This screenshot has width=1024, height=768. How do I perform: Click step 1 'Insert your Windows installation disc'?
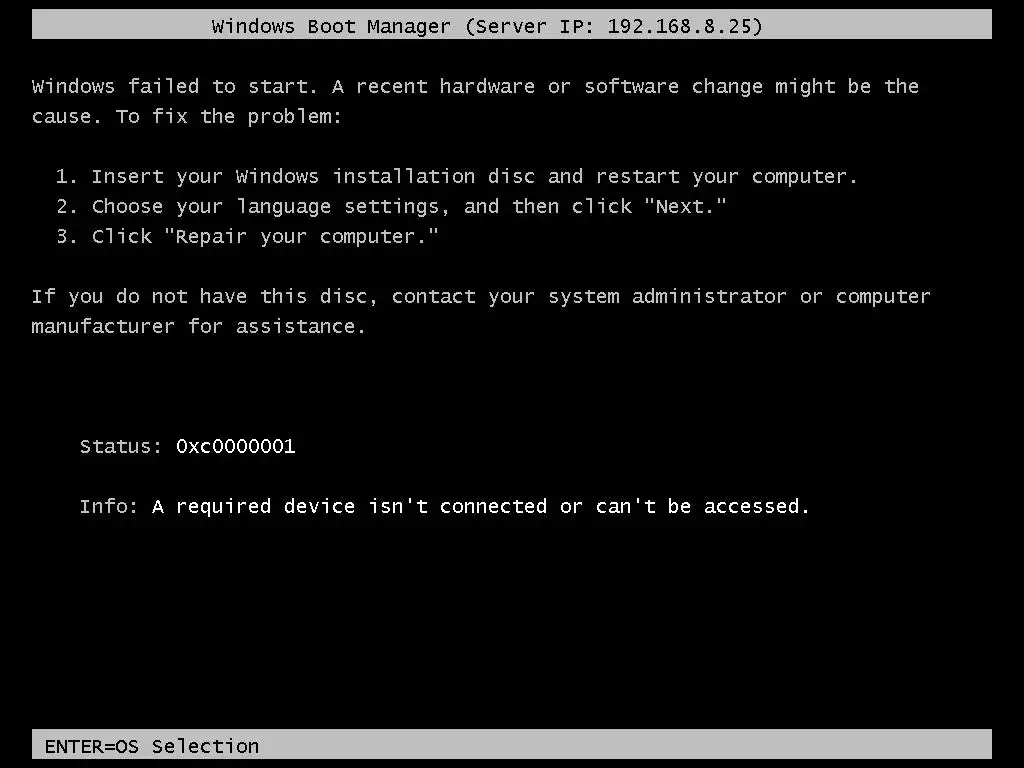pos(313,176)
